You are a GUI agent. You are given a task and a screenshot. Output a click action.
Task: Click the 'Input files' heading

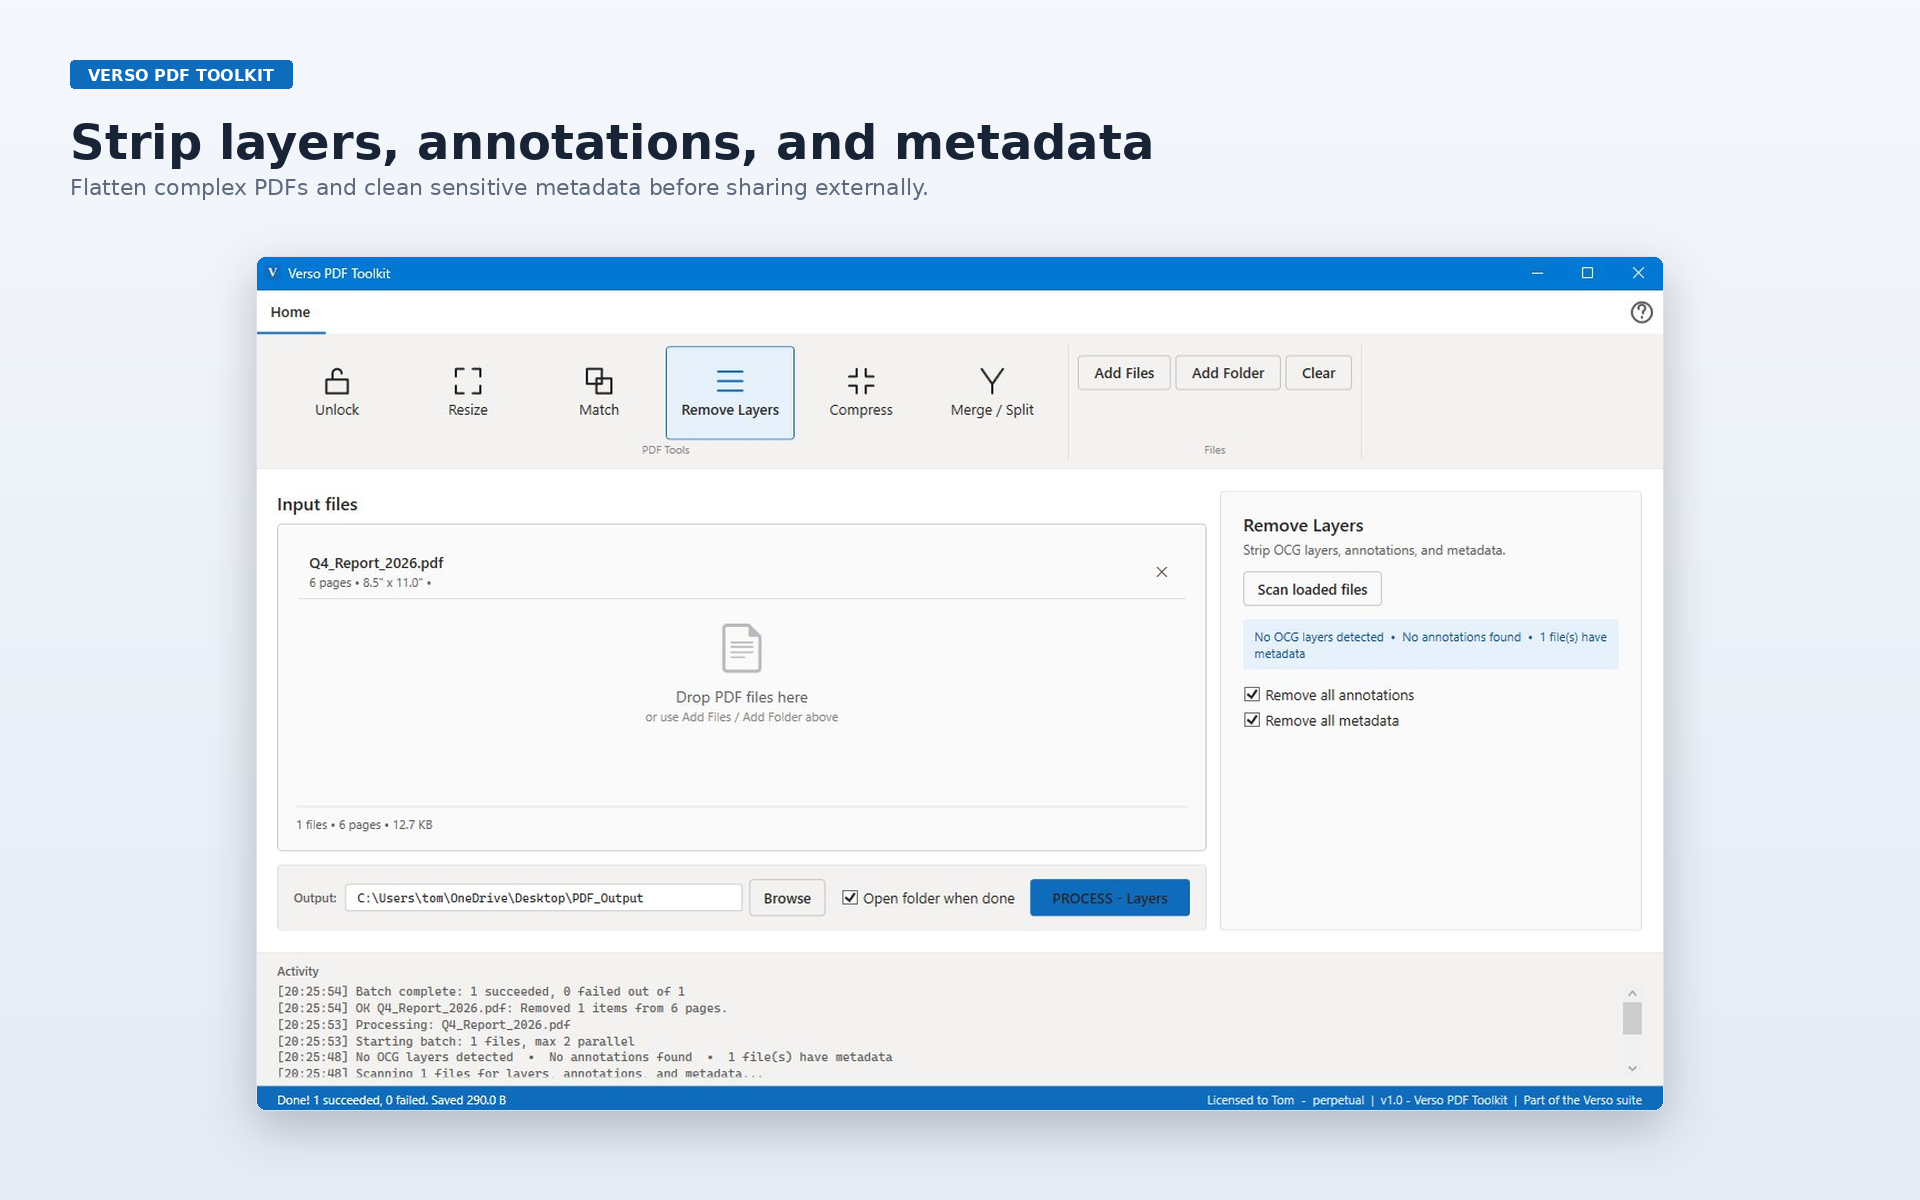click(317, 504)
